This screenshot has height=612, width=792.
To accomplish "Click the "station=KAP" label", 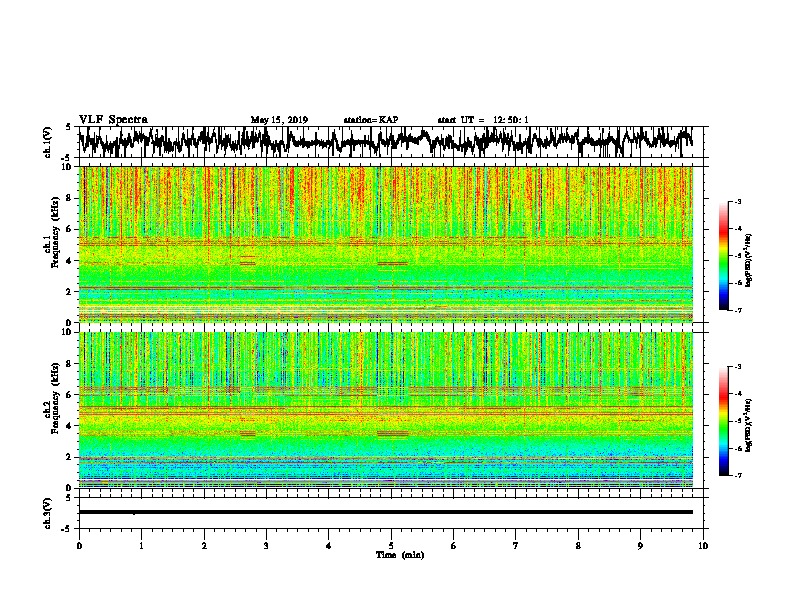I will (371, 120).
